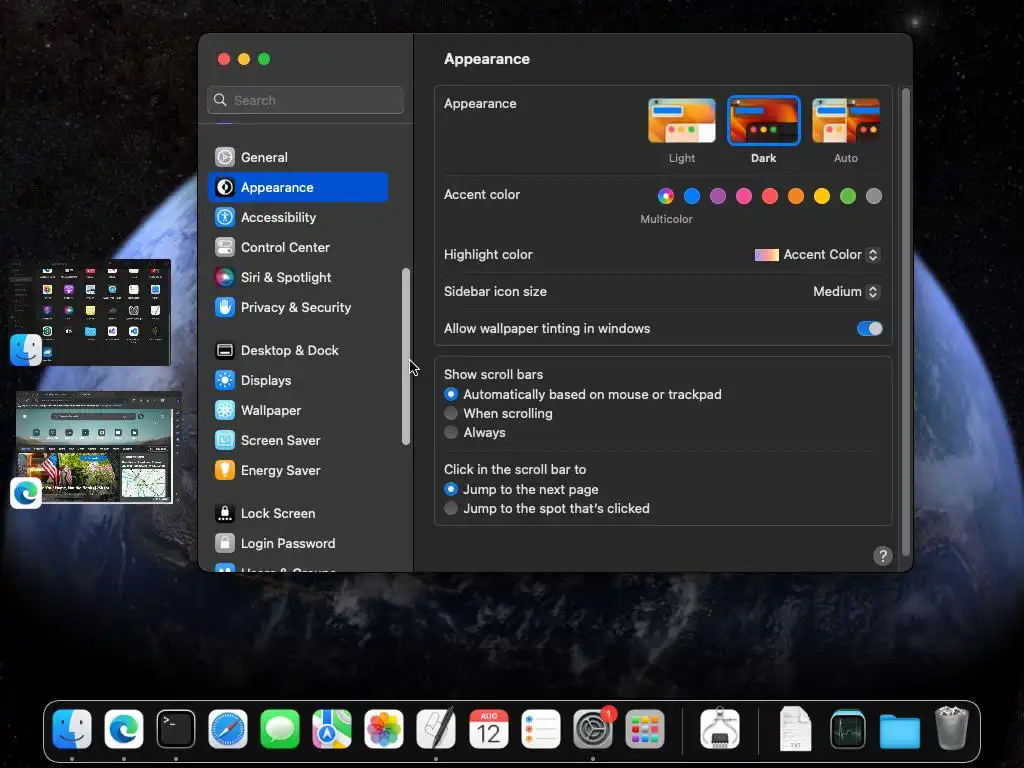Viewport: 1024px width, 768px height.
Task: Click the Appearance pane scrollbar
Action: (906, 321)
